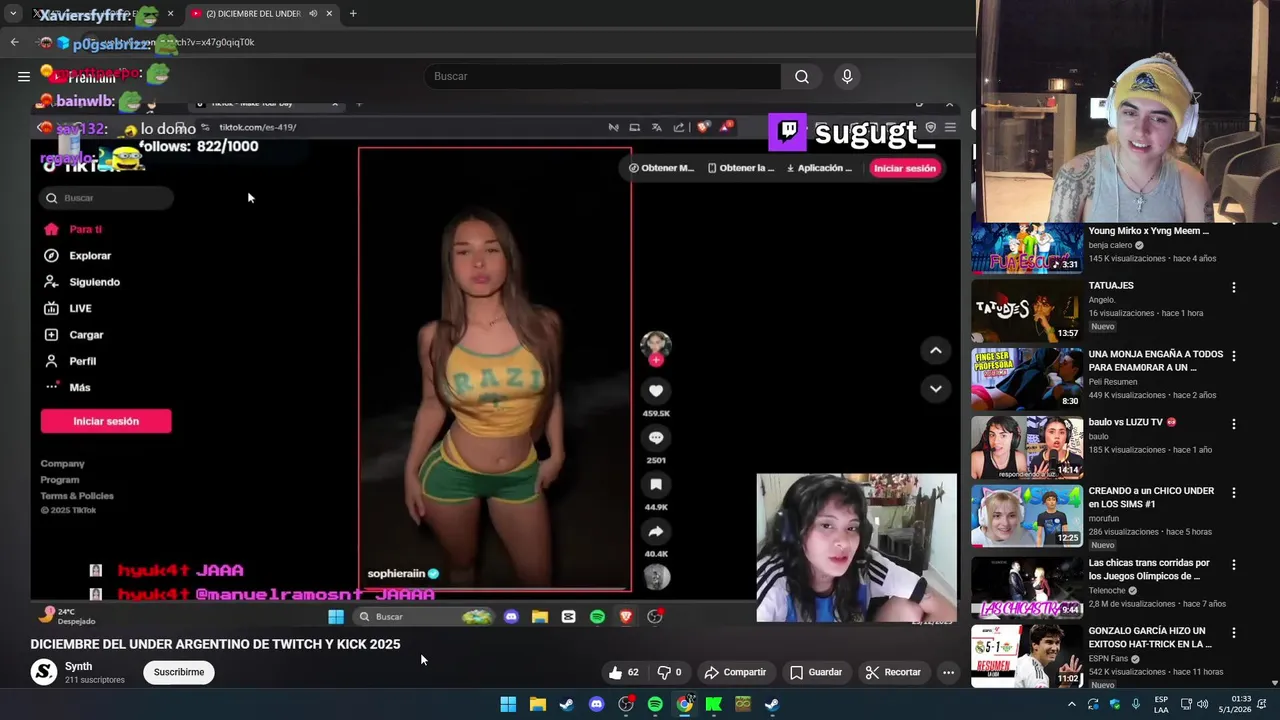Open Discord from the Windows taskbar
This screenshot has width=1280, height=720.
coord(596,704)
